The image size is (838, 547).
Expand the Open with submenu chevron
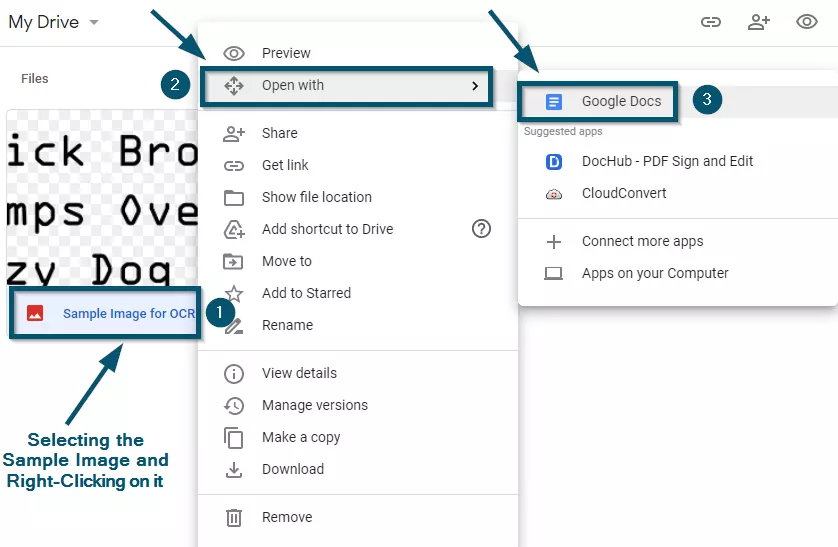click(475, 86)
